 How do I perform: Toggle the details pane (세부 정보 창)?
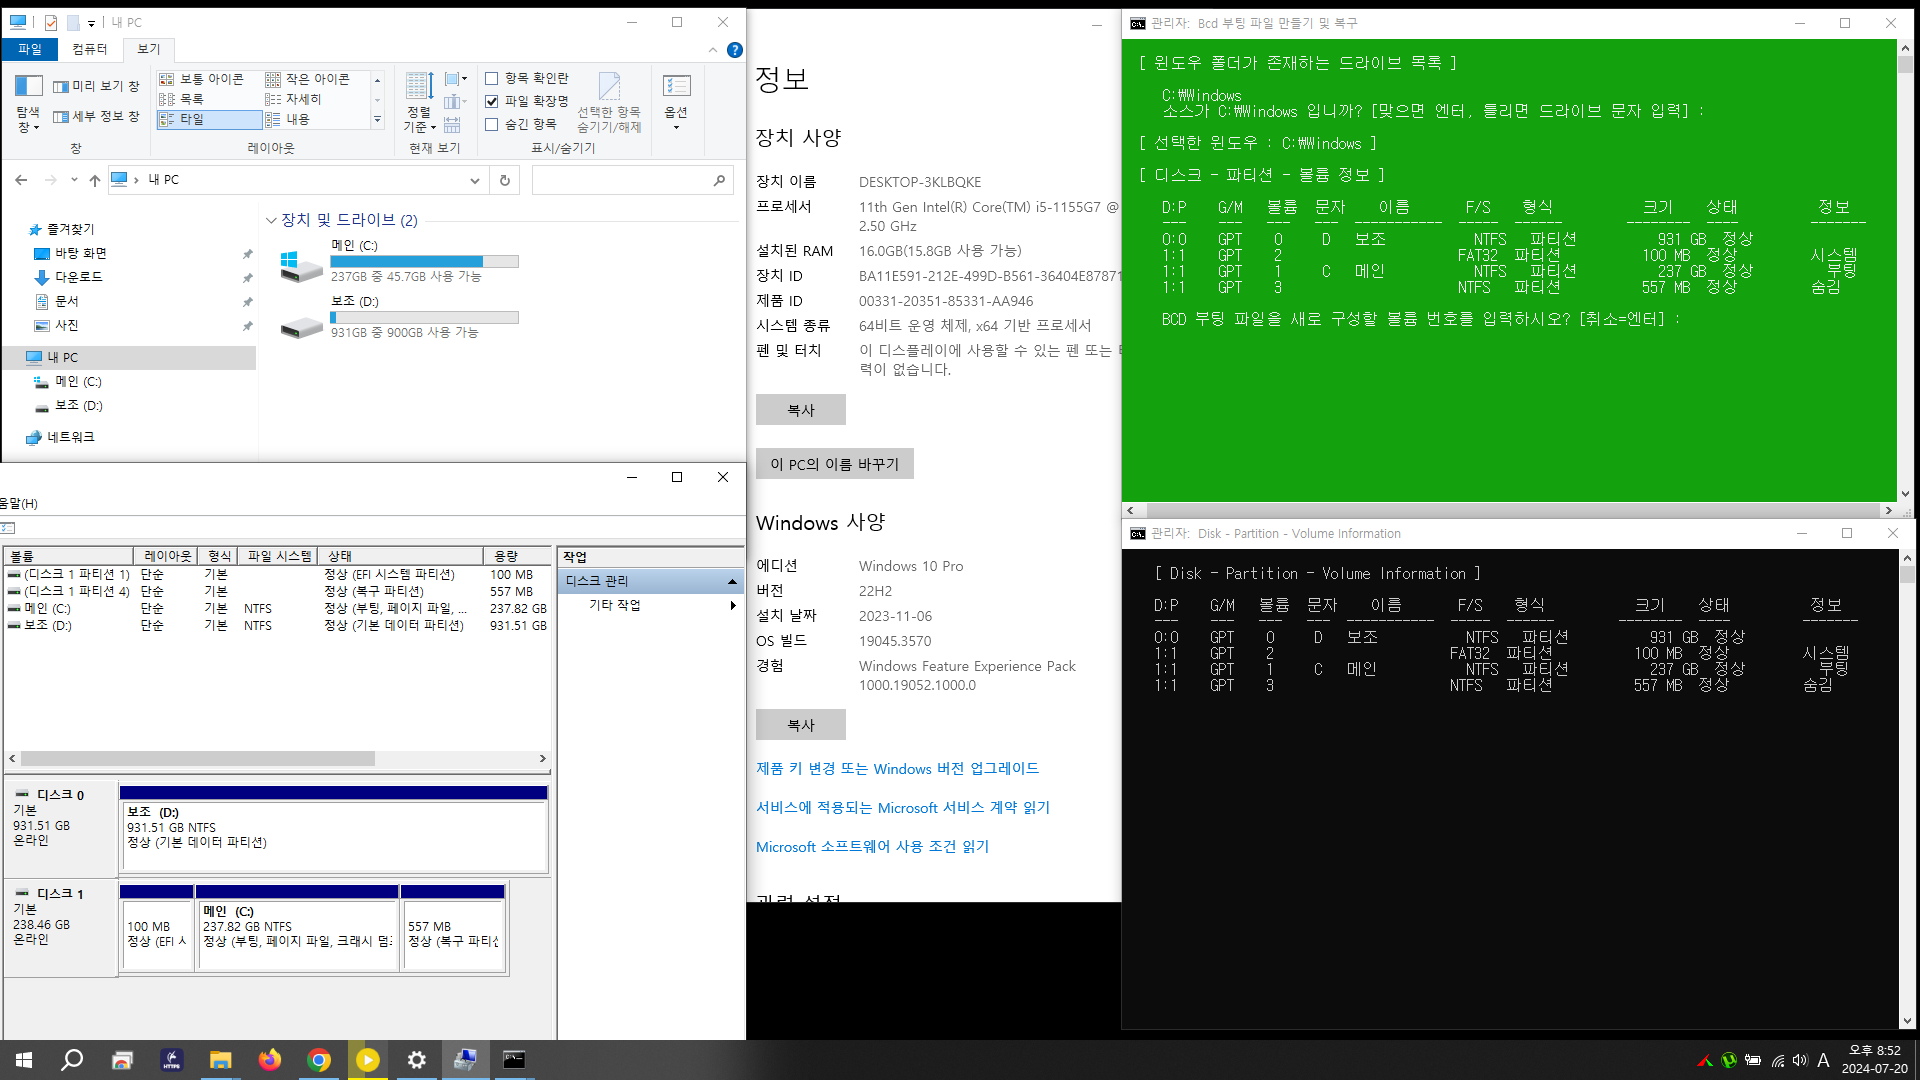coord(97,116)
